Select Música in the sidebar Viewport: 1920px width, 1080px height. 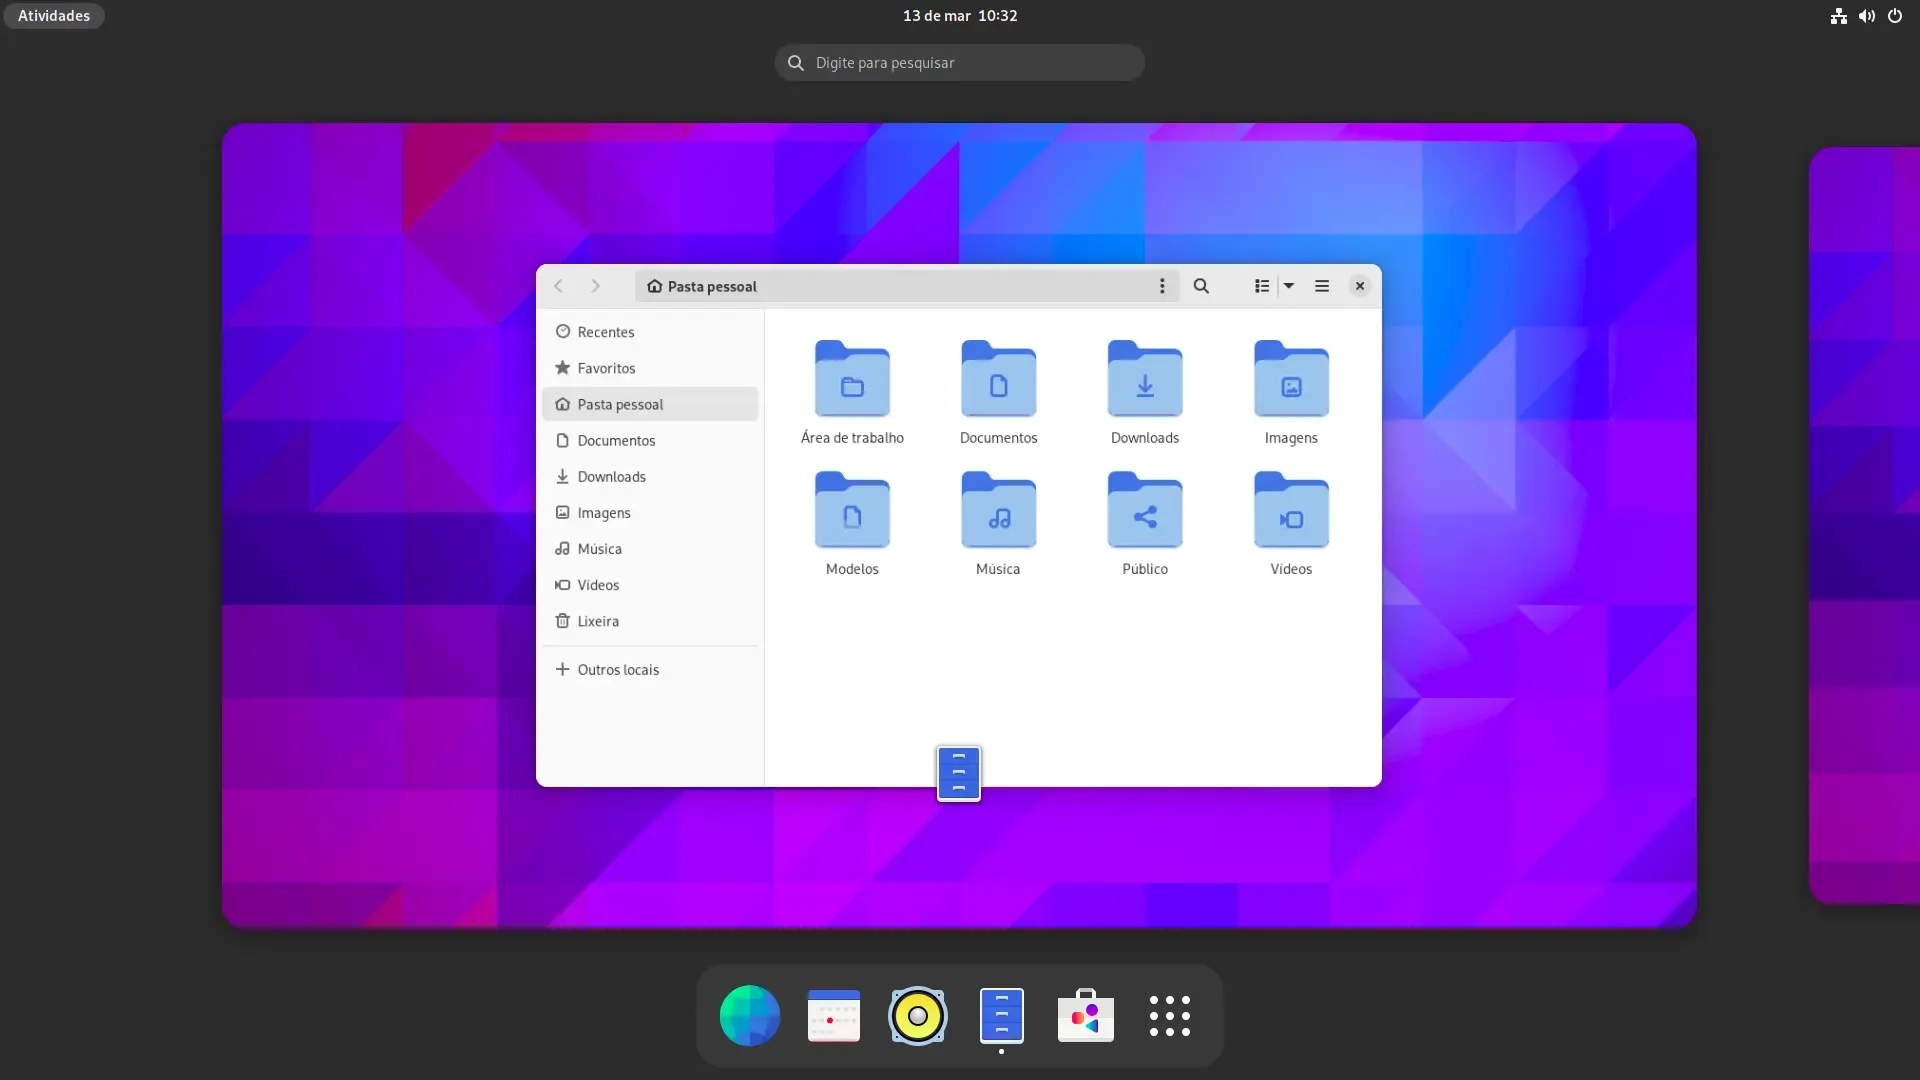[650, 548]
